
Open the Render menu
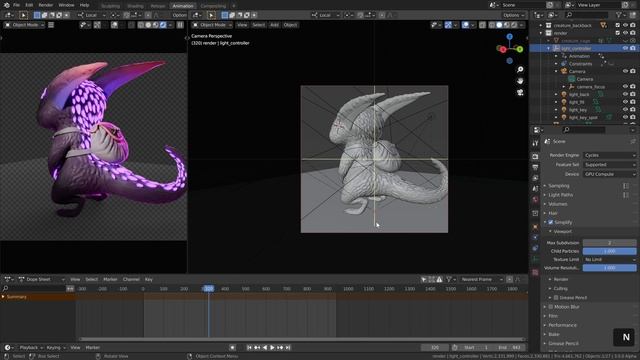tap(46, 5)
